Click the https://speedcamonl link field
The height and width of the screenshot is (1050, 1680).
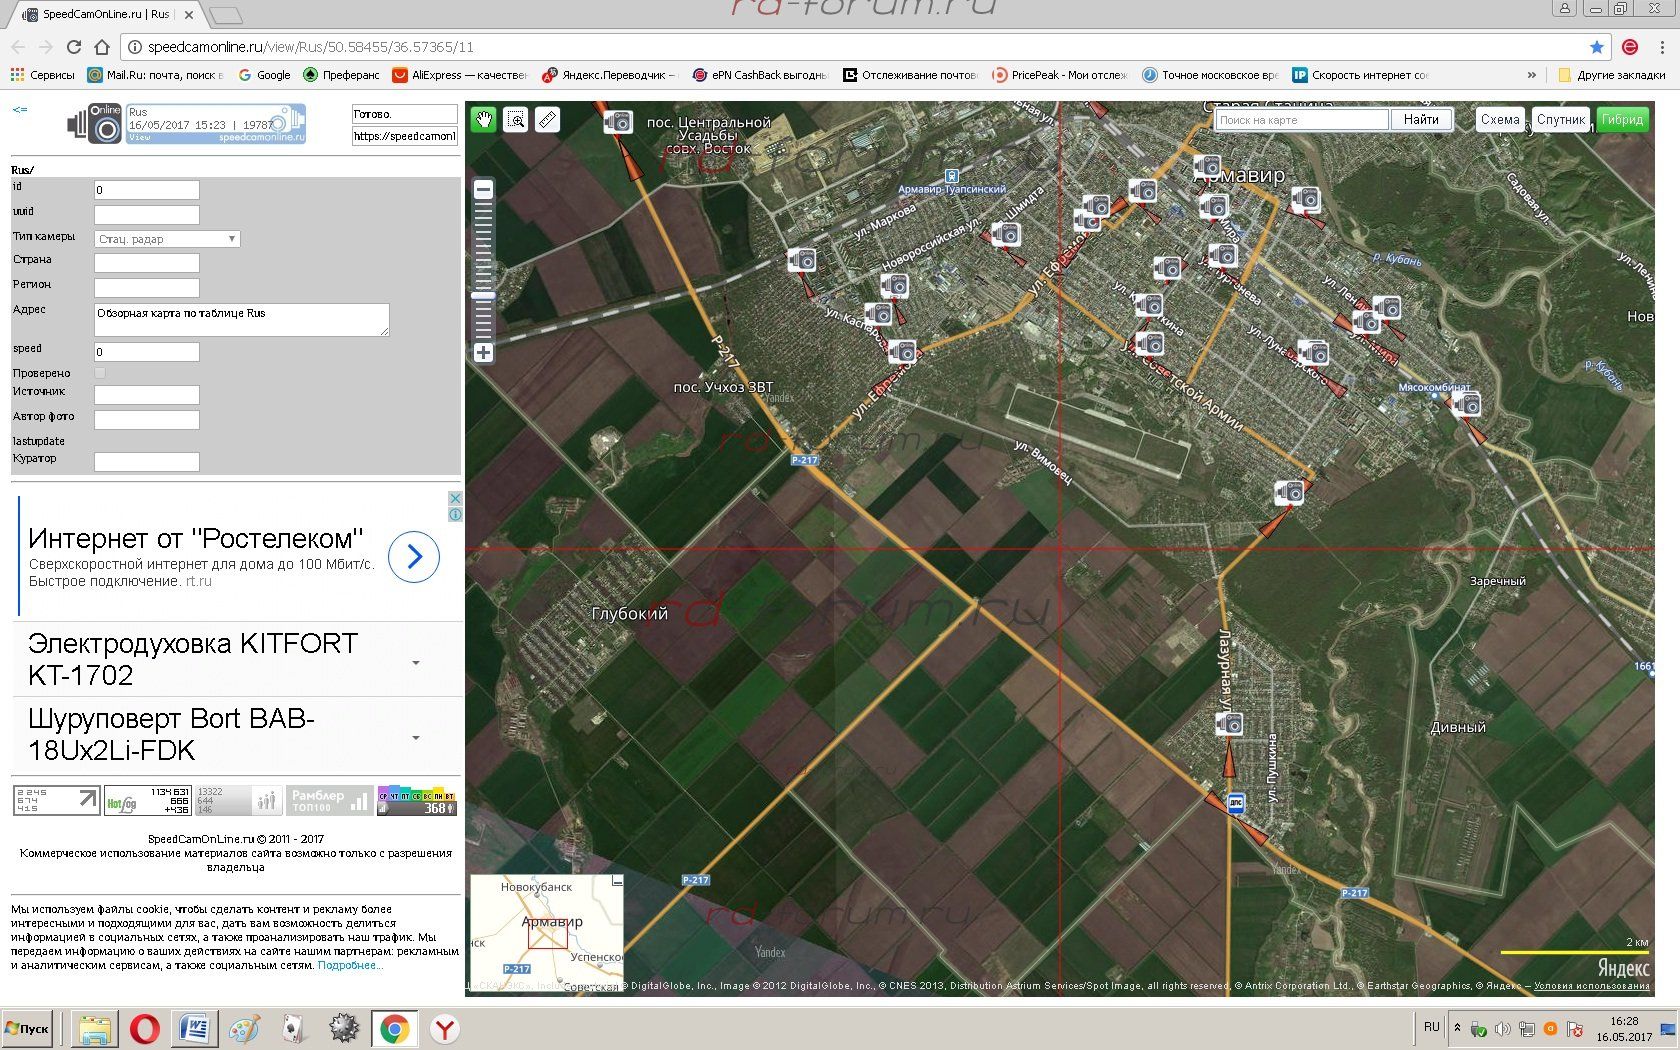[404, 136]
